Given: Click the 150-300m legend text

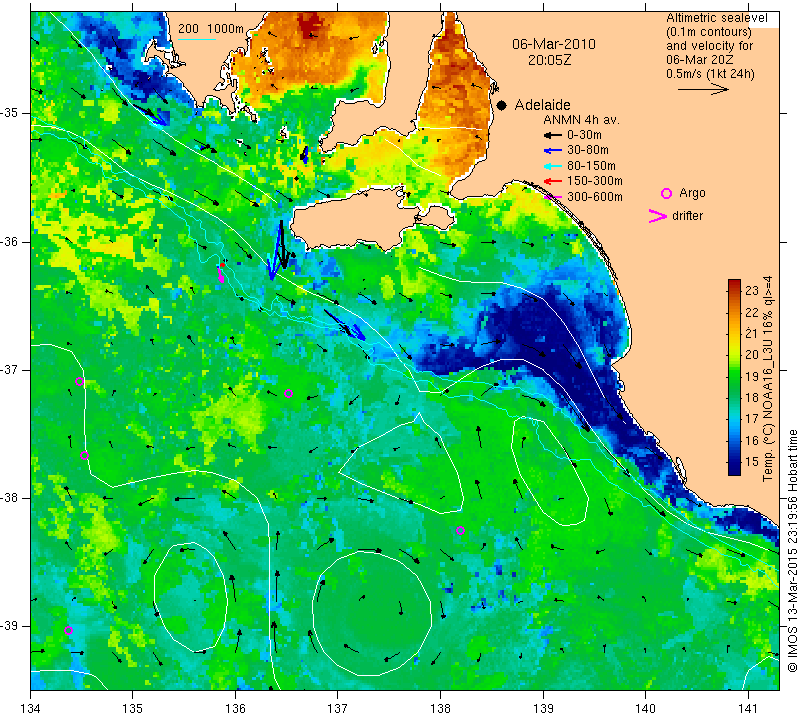Looking at the screenshot, I should (595, 181).
